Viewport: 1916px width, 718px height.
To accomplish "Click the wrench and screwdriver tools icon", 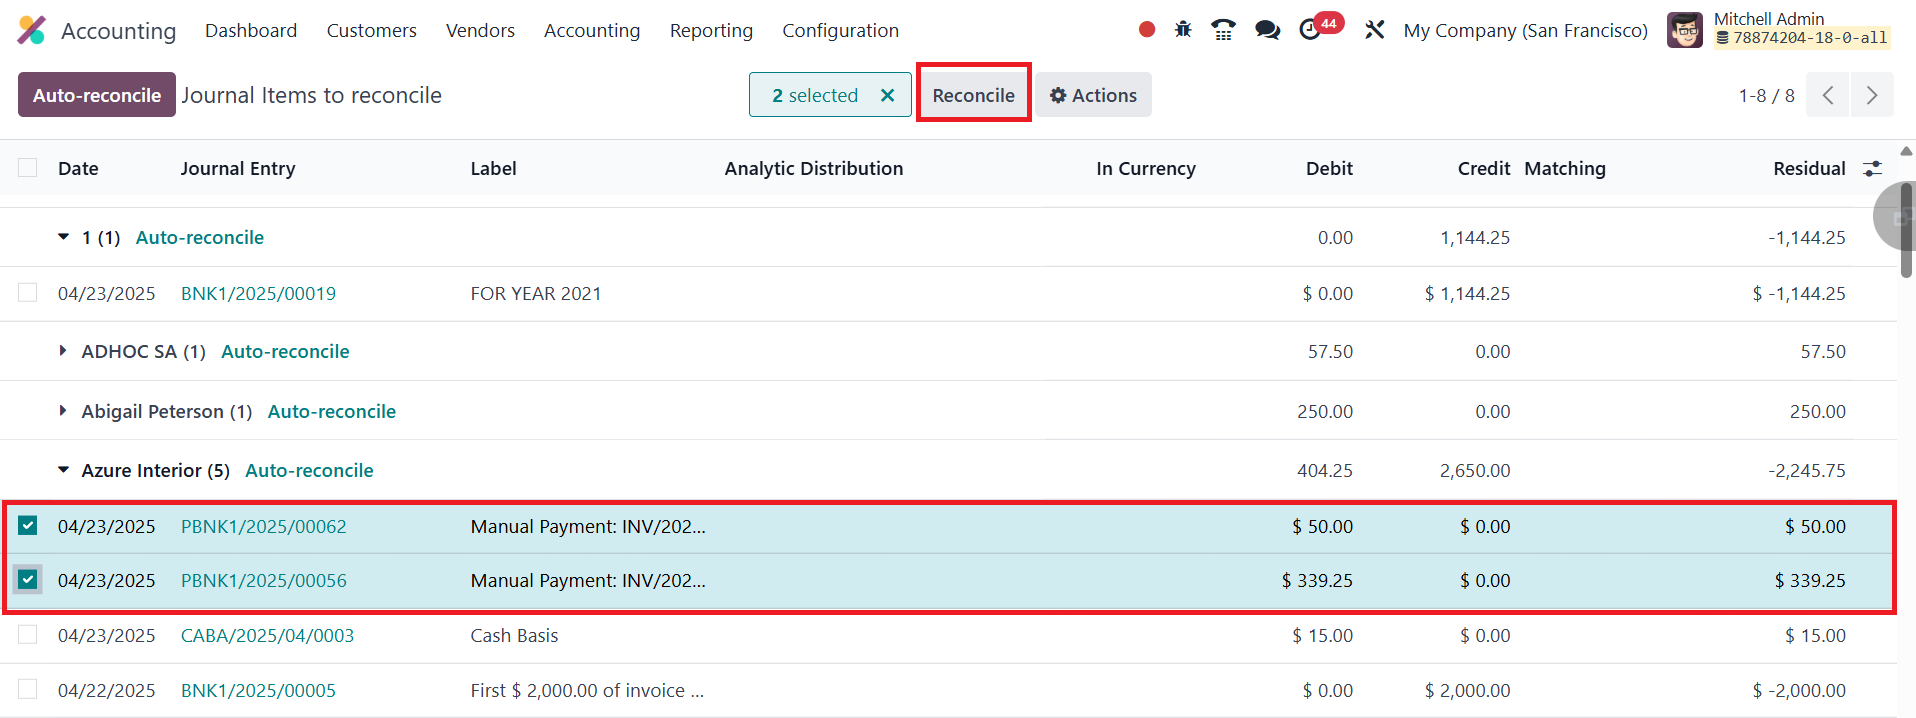I will tap(1375, 30).
